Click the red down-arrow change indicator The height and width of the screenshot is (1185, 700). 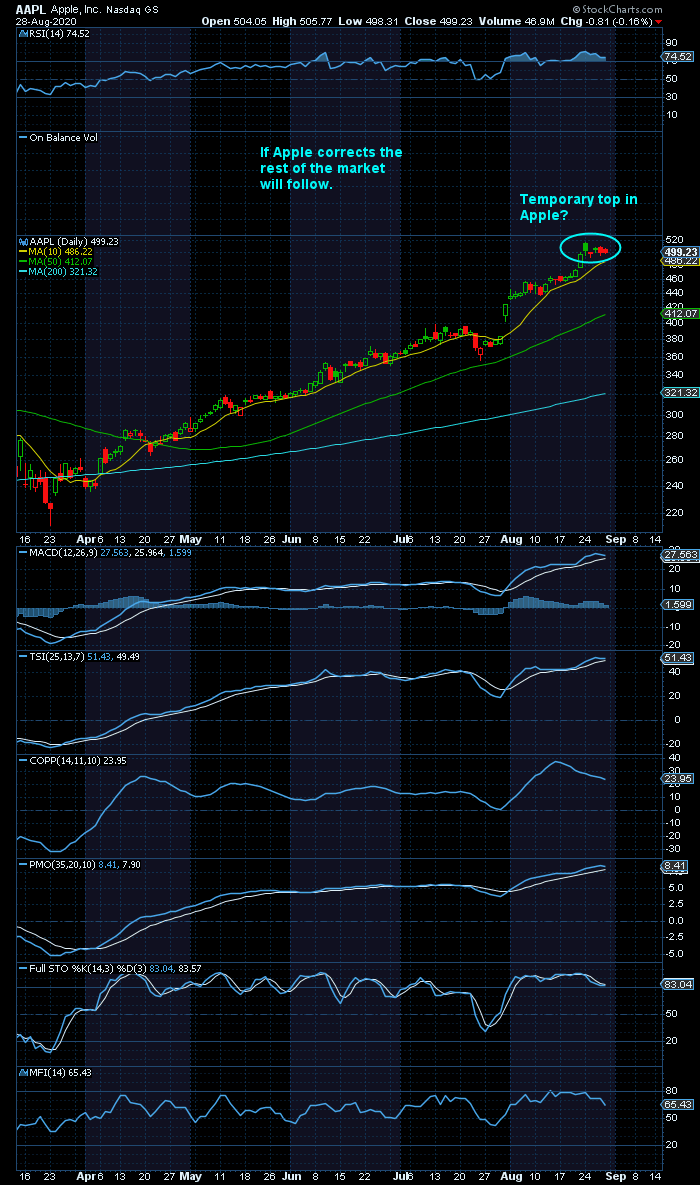point(658,22)
